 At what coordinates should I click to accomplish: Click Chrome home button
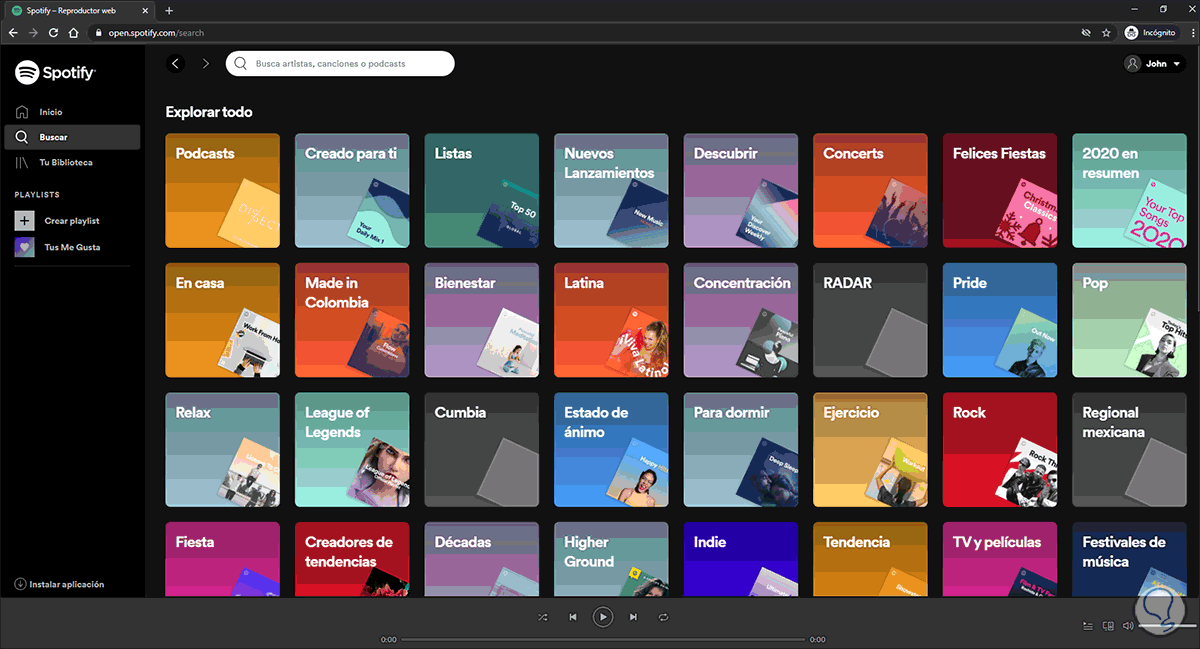(74, 32)
